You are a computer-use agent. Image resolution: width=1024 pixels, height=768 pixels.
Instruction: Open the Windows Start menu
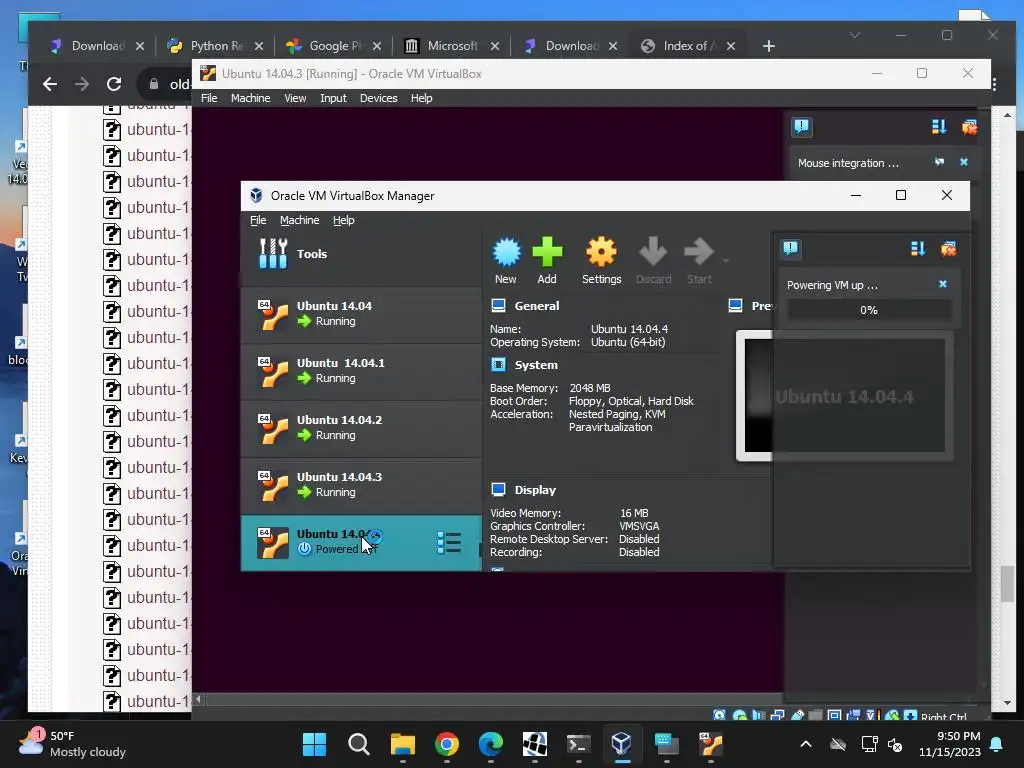point(314,744)
